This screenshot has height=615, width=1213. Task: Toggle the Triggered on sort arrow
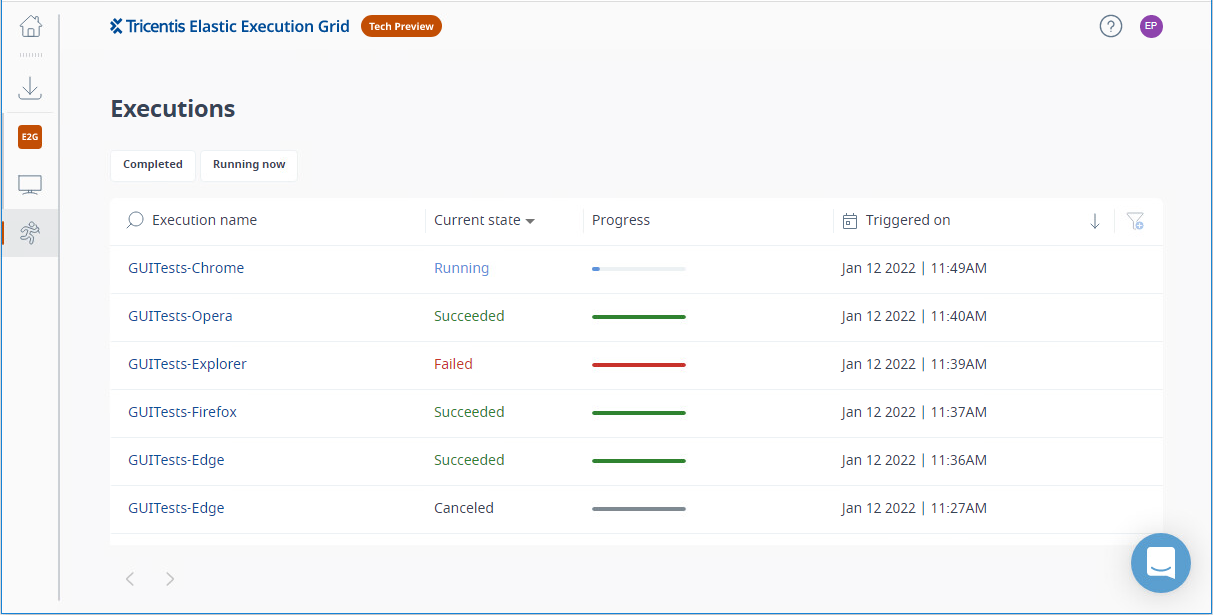1095,221
